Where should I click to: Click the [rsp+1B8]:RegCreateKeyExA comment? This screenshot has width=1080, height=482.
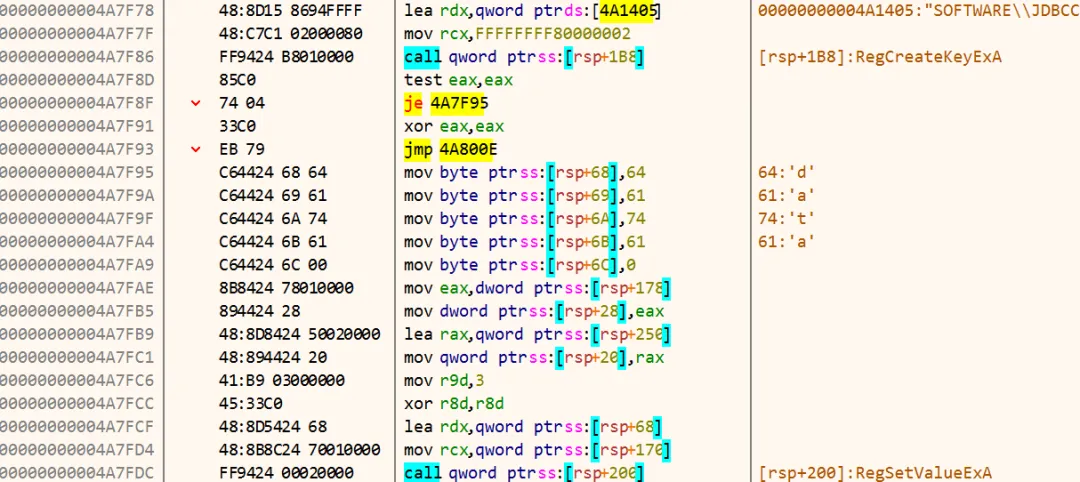(880, 57)
